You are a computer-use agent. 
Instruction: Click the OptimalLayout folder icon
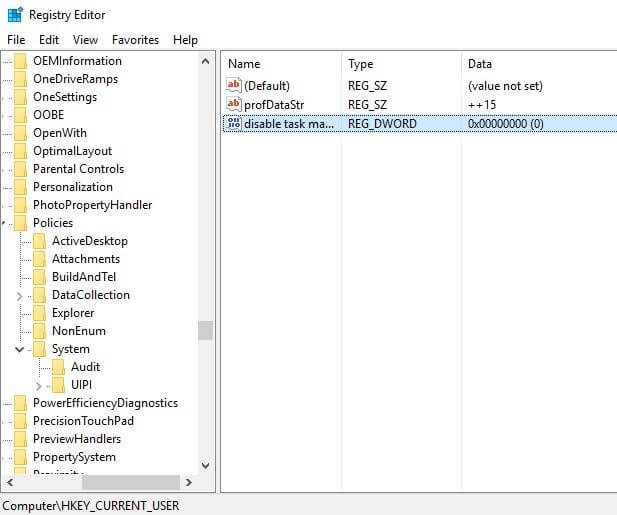coord(20,151)
